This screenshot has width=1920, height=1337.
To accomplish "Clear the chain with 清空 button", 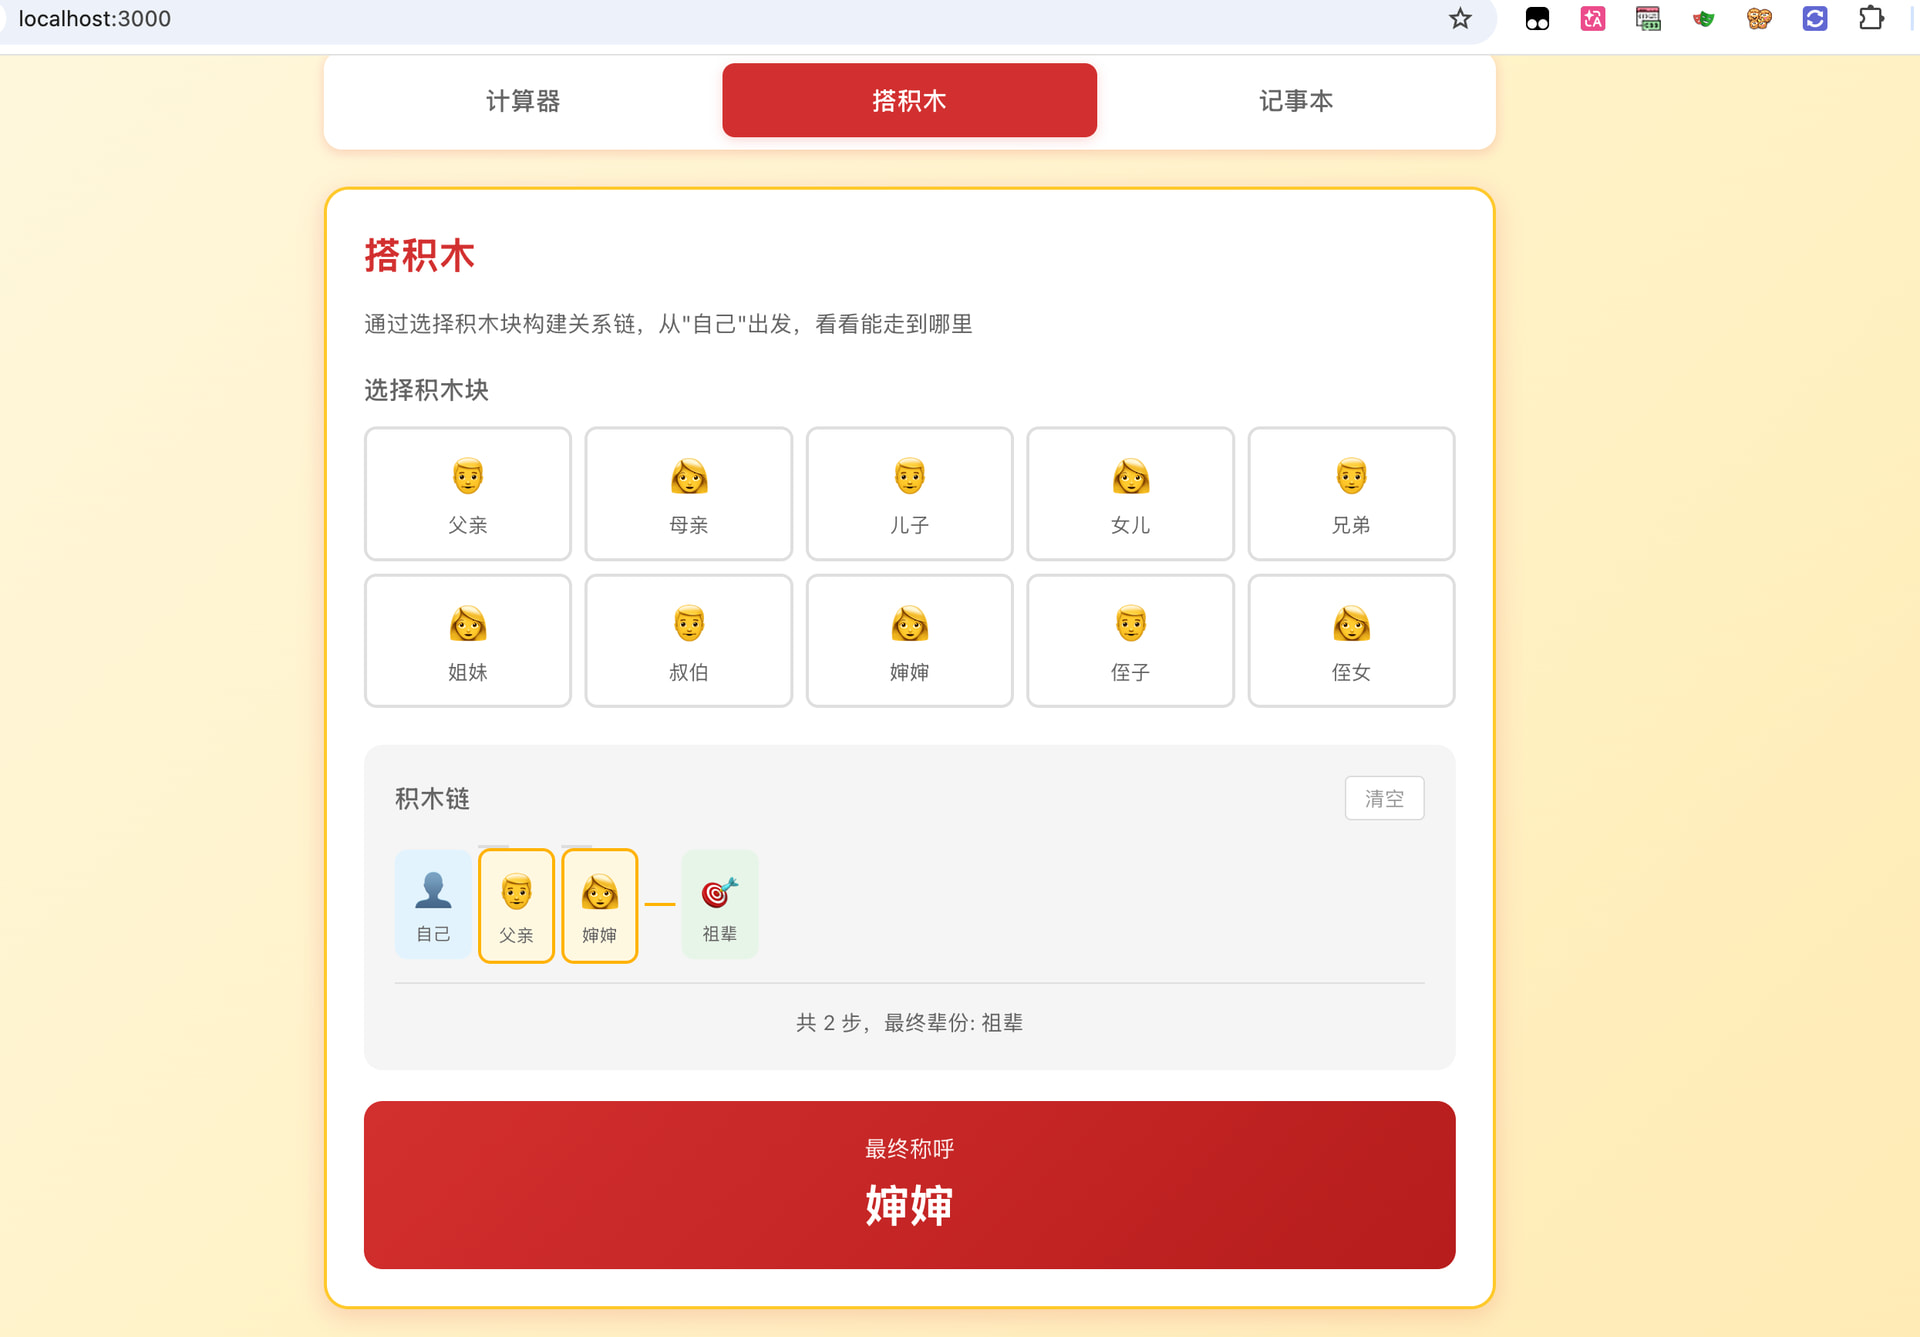I will click(1384, 798).
